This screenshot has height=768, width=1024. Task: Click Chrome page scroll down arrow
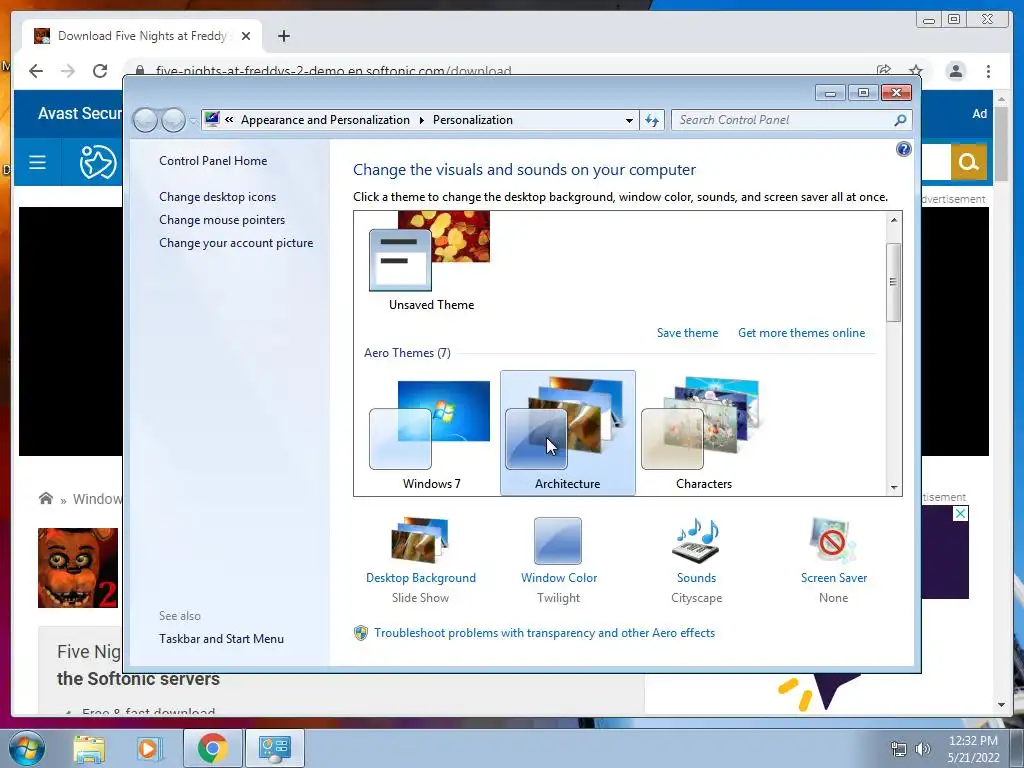1002,705
